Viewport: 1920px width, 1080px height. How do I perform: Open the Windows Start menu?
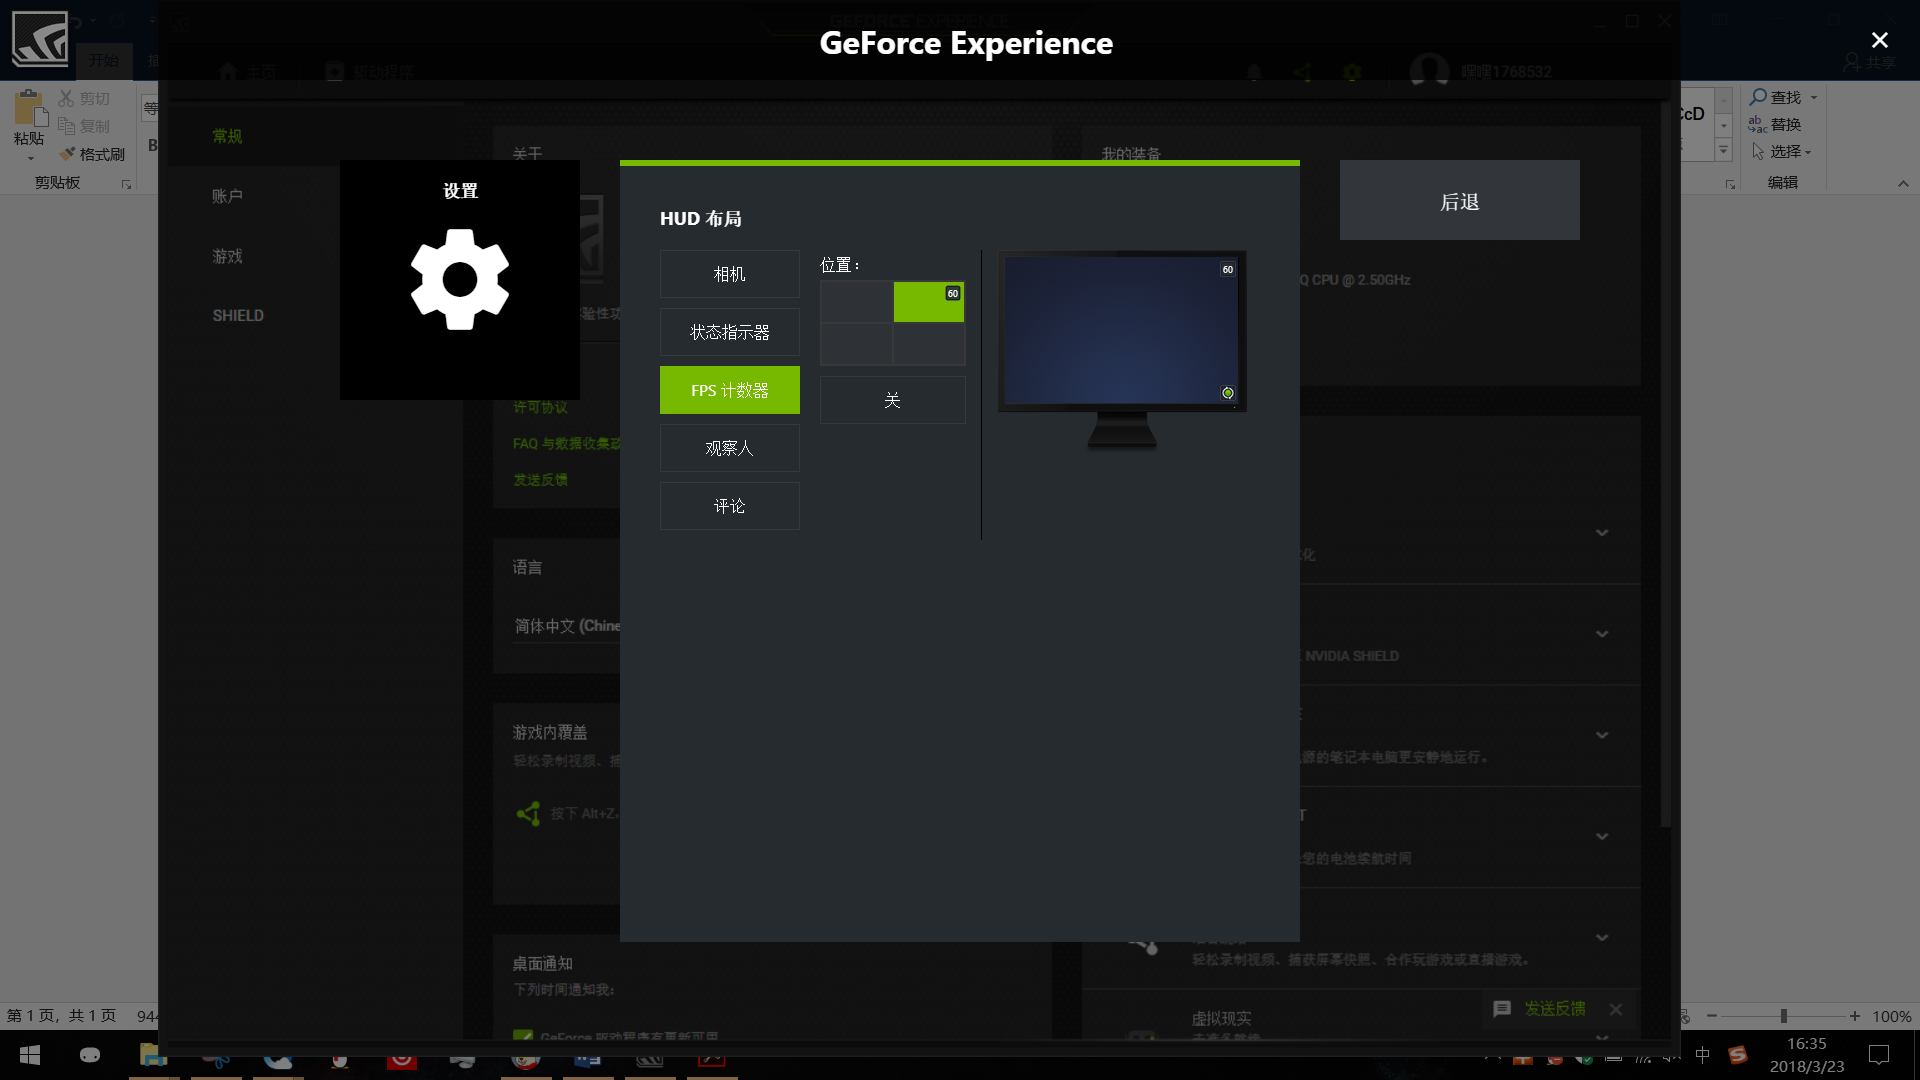30,1055
